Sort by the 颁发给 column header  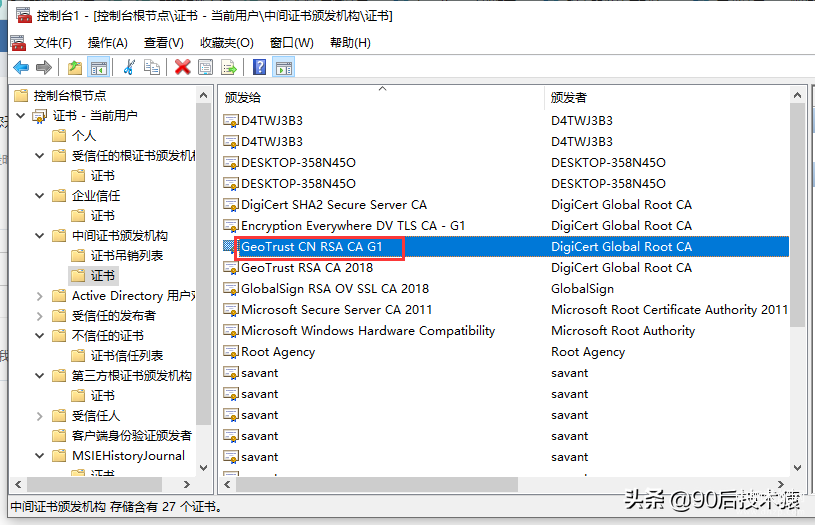(x=382, y=97)
